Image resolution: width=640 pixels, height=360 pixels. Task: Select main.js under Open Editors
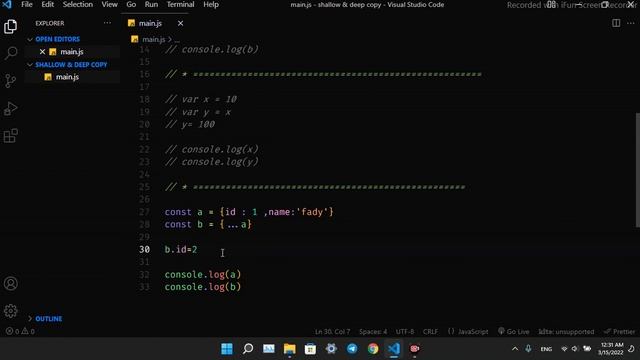click(72, 52)
